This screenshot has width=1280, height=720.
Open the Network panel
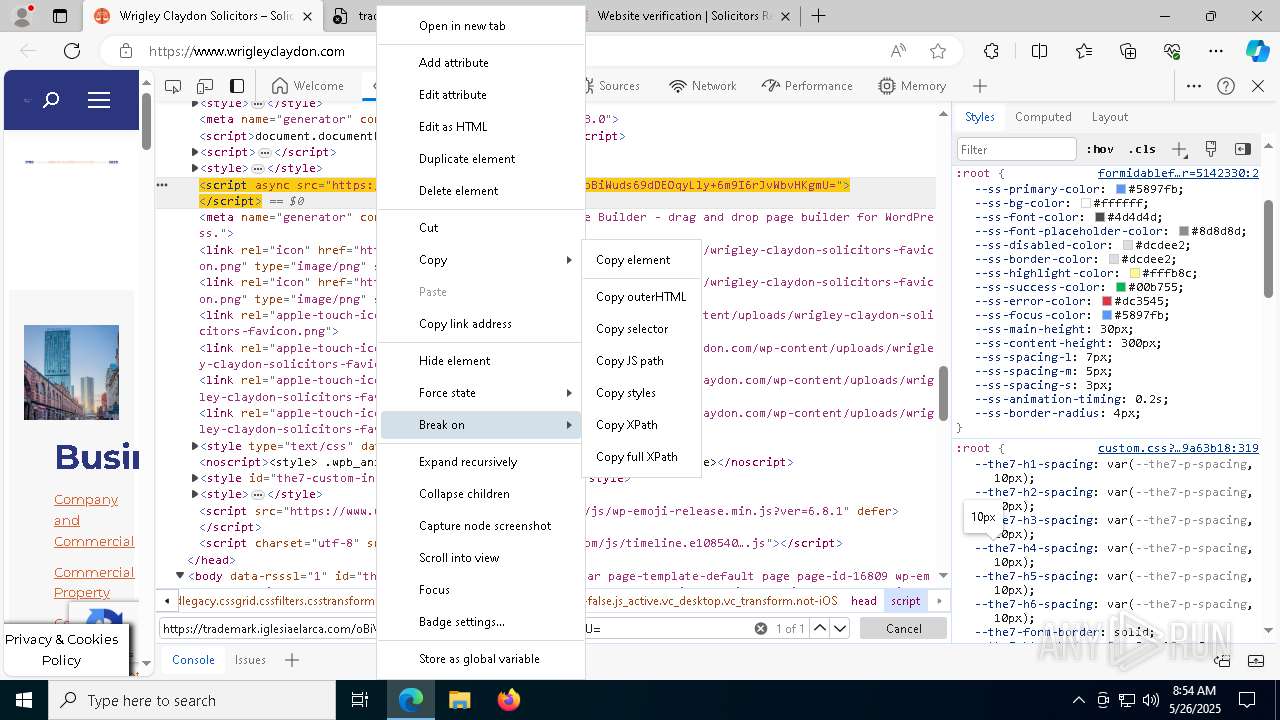pos(703,86)
